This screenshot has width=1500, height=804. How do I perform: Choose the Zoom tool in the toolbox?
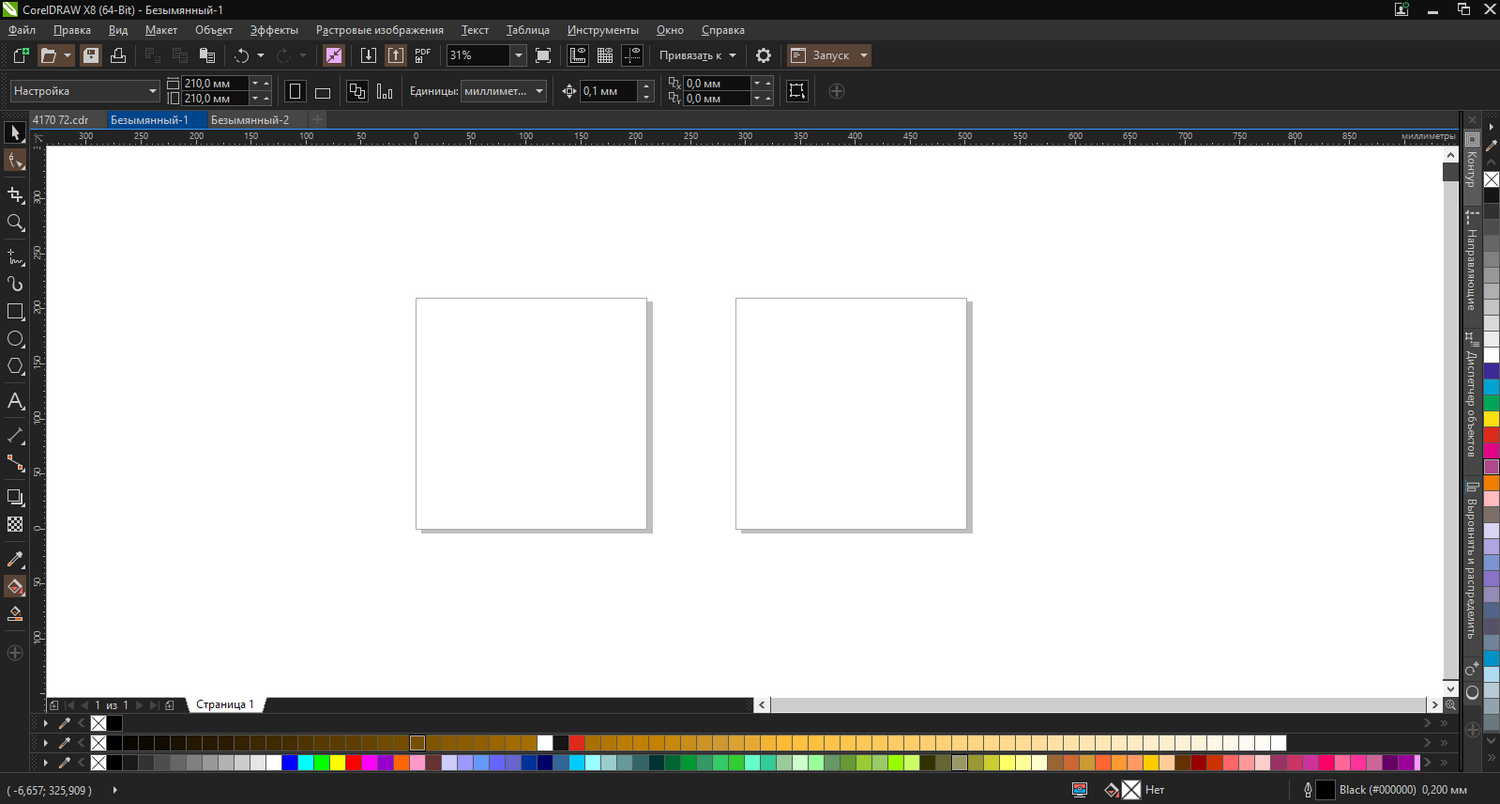tap(15, 223)
